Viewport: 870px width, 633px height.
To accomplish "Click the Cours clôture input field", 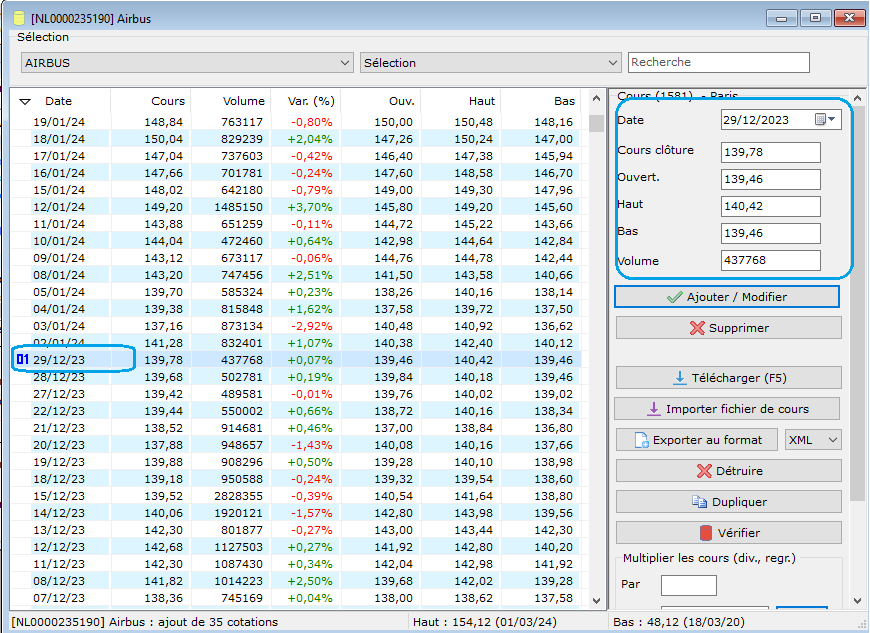I will tap(771, 152).
